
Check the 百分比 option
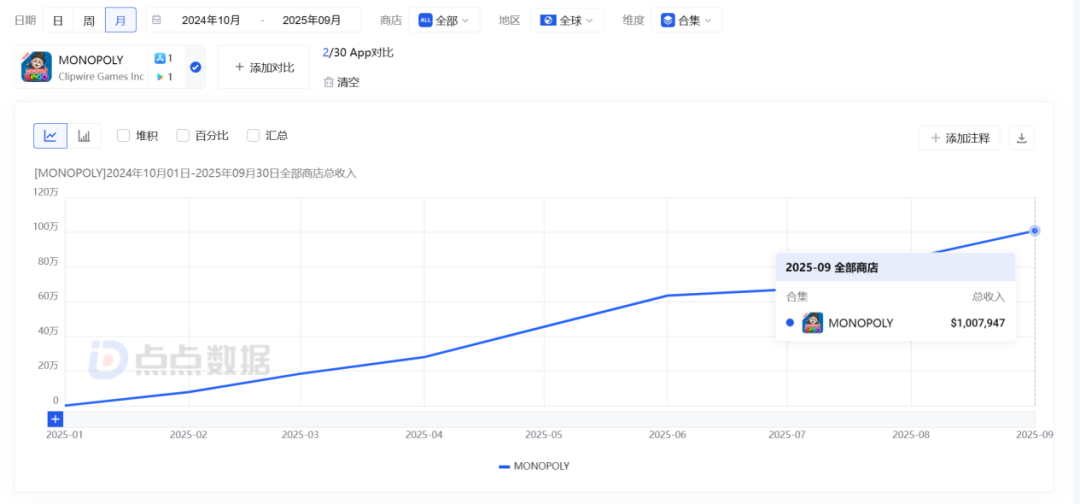pyautogui.click(x=183, y=136)
